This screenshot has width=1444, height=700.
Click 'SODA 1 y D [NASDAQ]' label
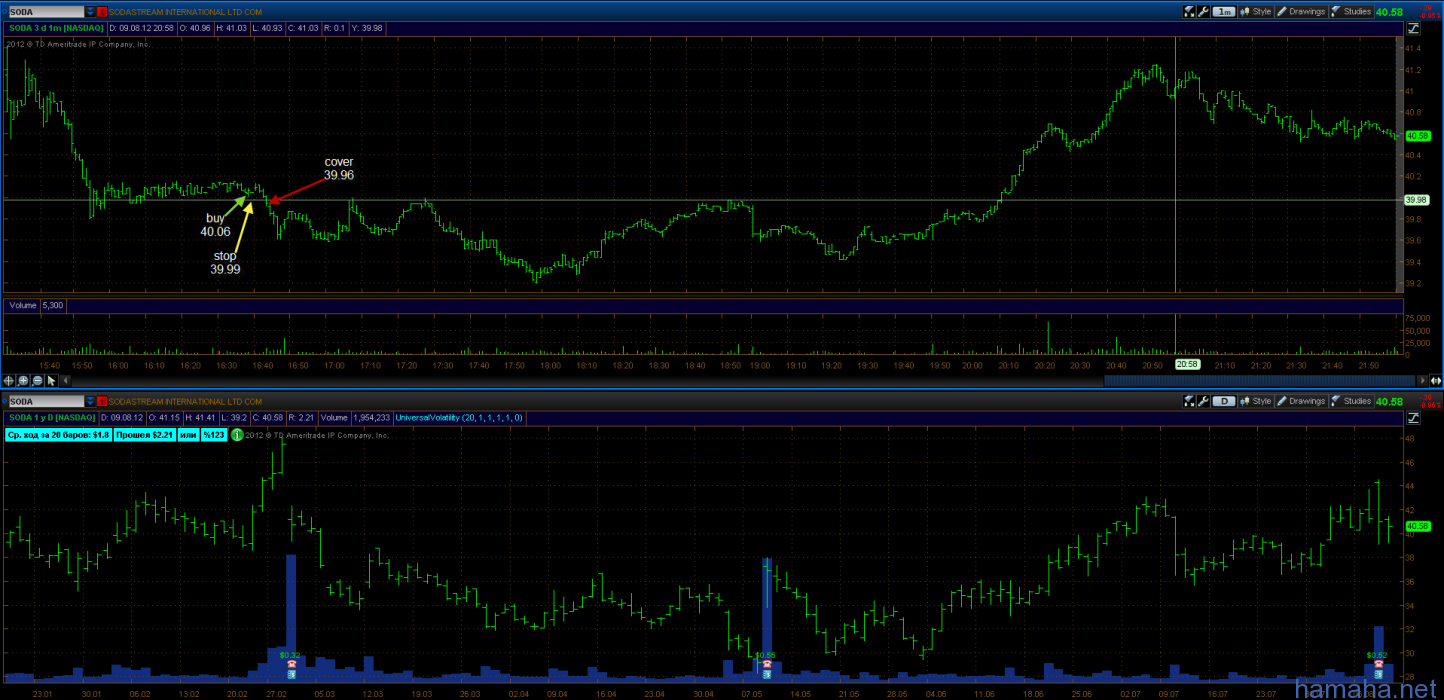coord(51,417)
